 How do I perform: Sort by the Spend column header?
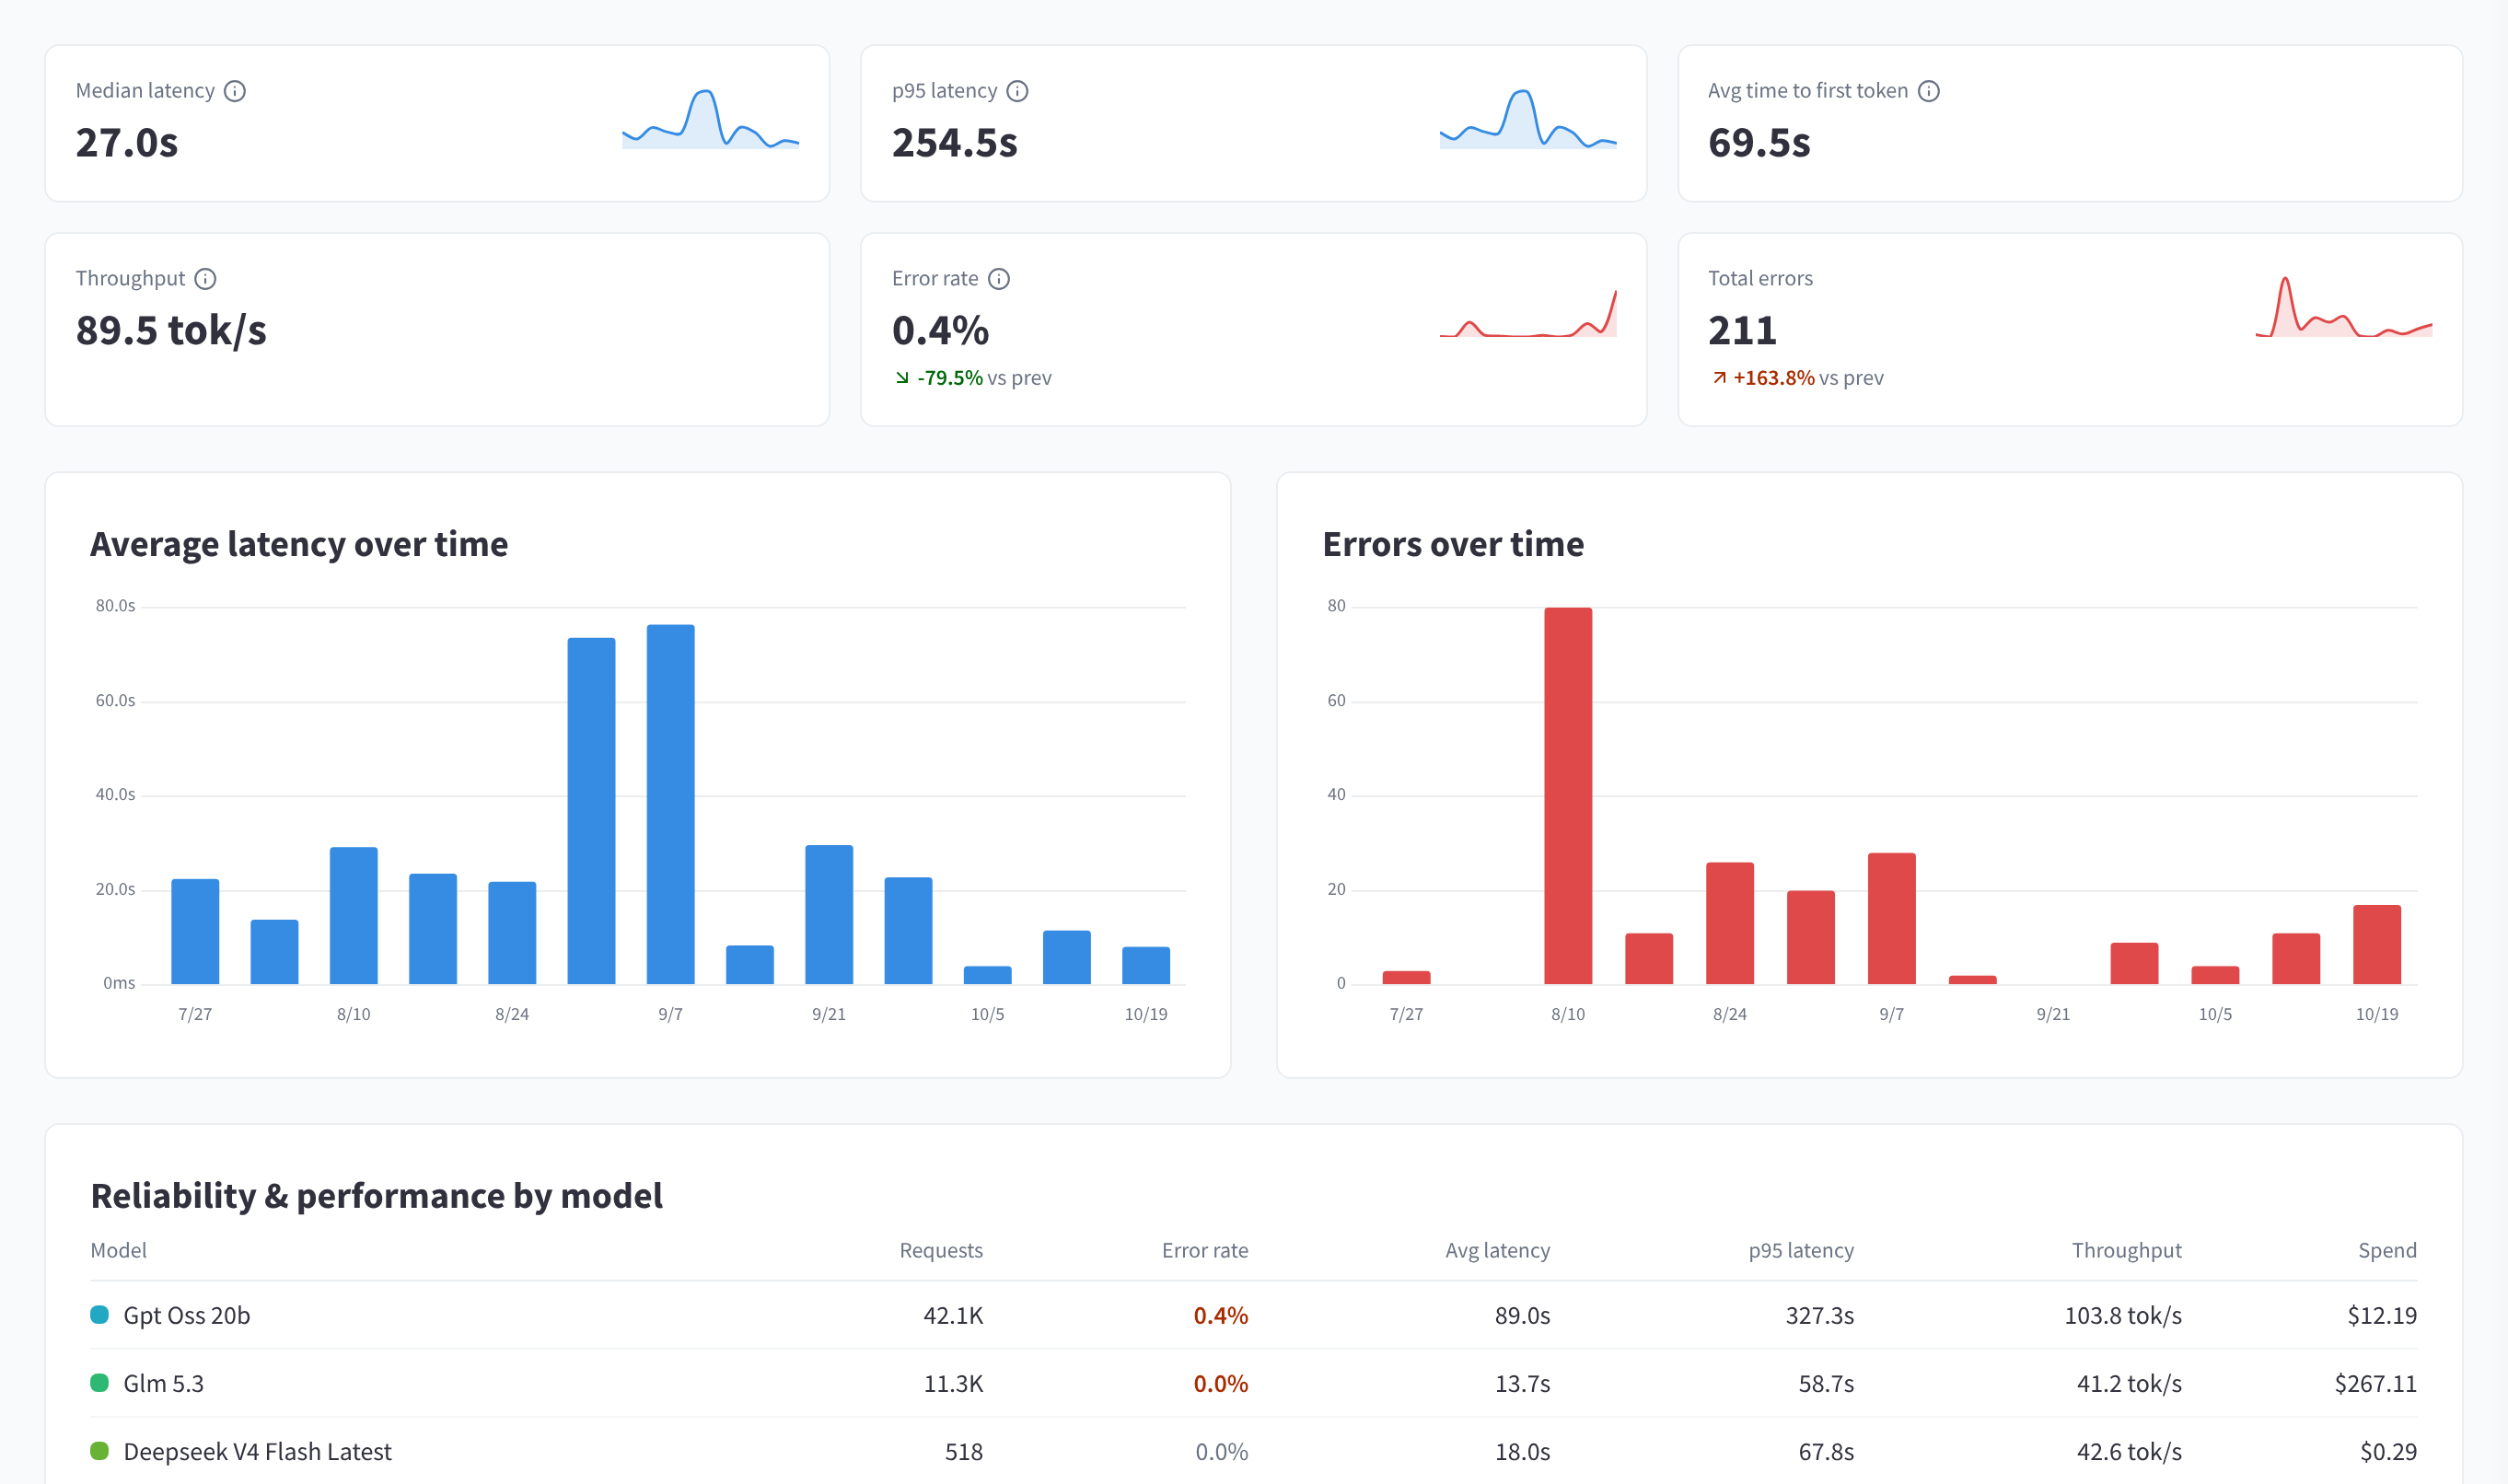click(2387, 1250)
